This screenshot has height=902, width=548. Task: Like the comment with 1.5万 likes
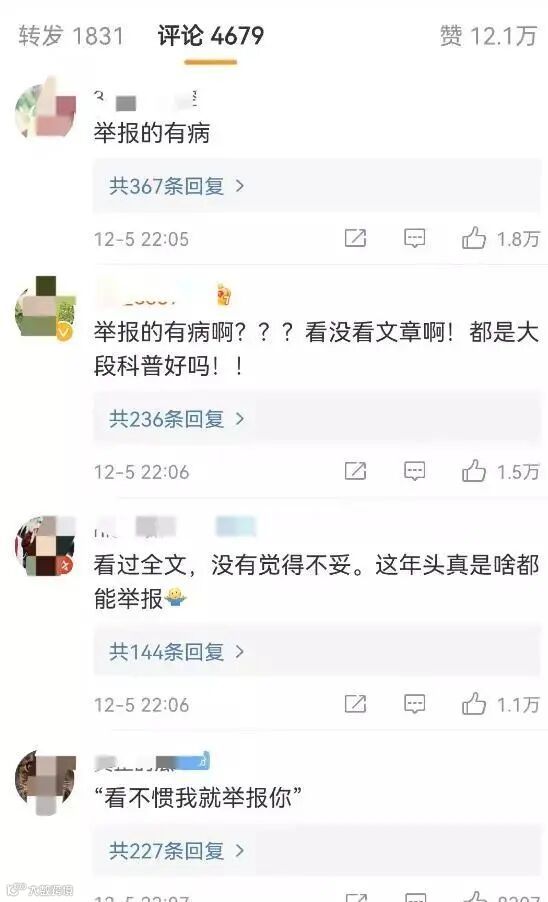point(474,470)
